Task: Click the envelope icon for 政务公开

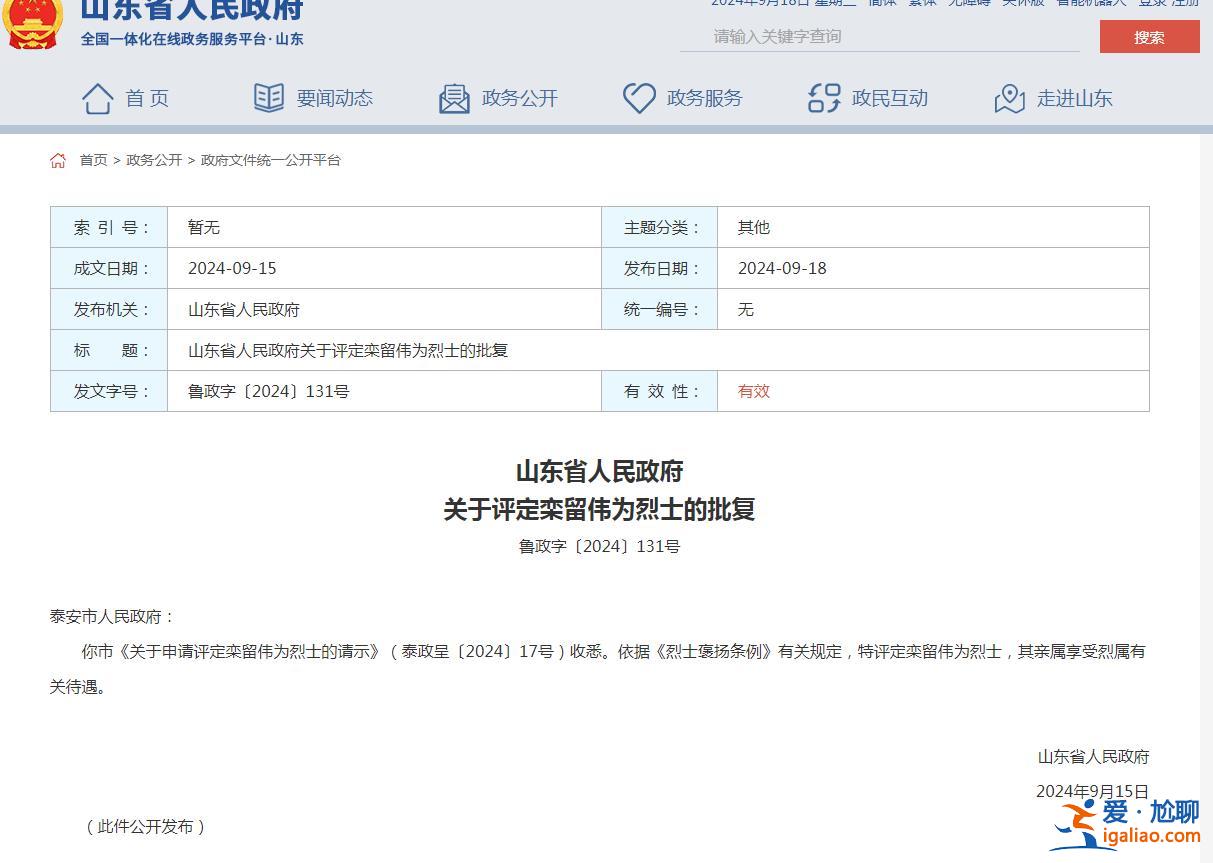Action: pyautogui.click(x=454, y=98)
